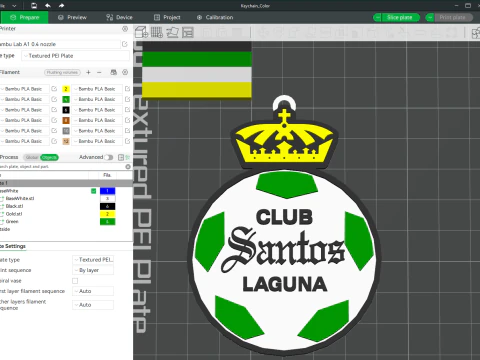480x360 pixels.
Task: Click compare presets icon beside Advanced
Action: 121,157
